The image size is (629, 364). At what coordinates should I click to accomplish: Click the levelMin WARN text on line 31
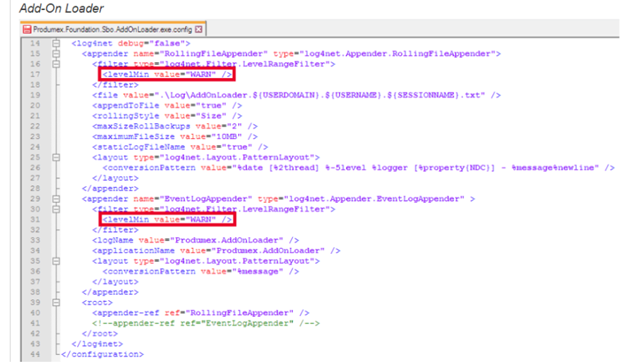[x=167, y=220]
